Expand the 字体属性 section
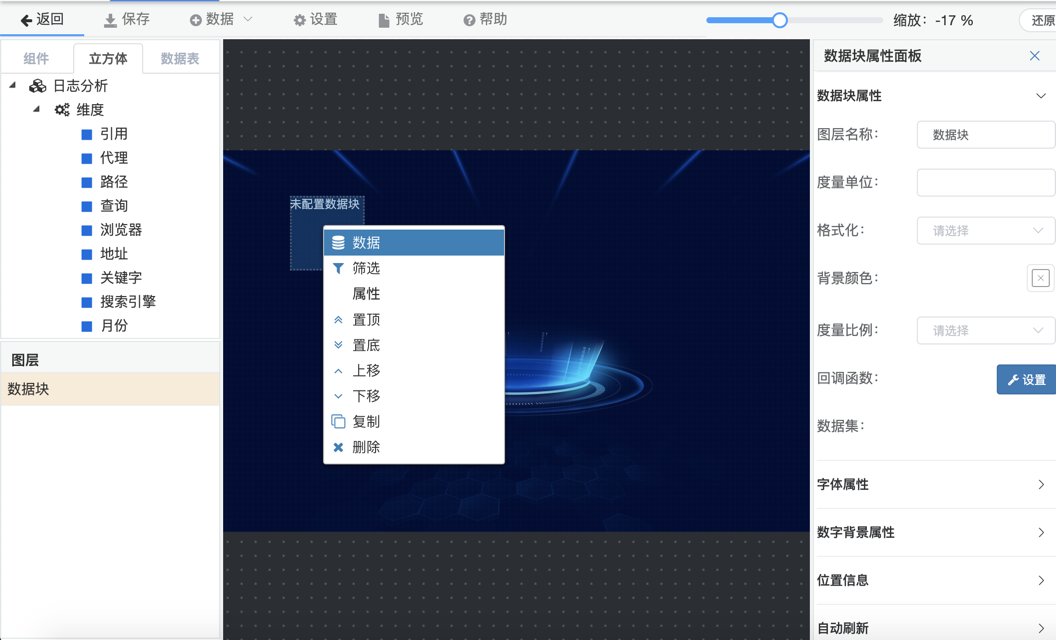Screen dimensions: 1056x640 tap(932, 485)
